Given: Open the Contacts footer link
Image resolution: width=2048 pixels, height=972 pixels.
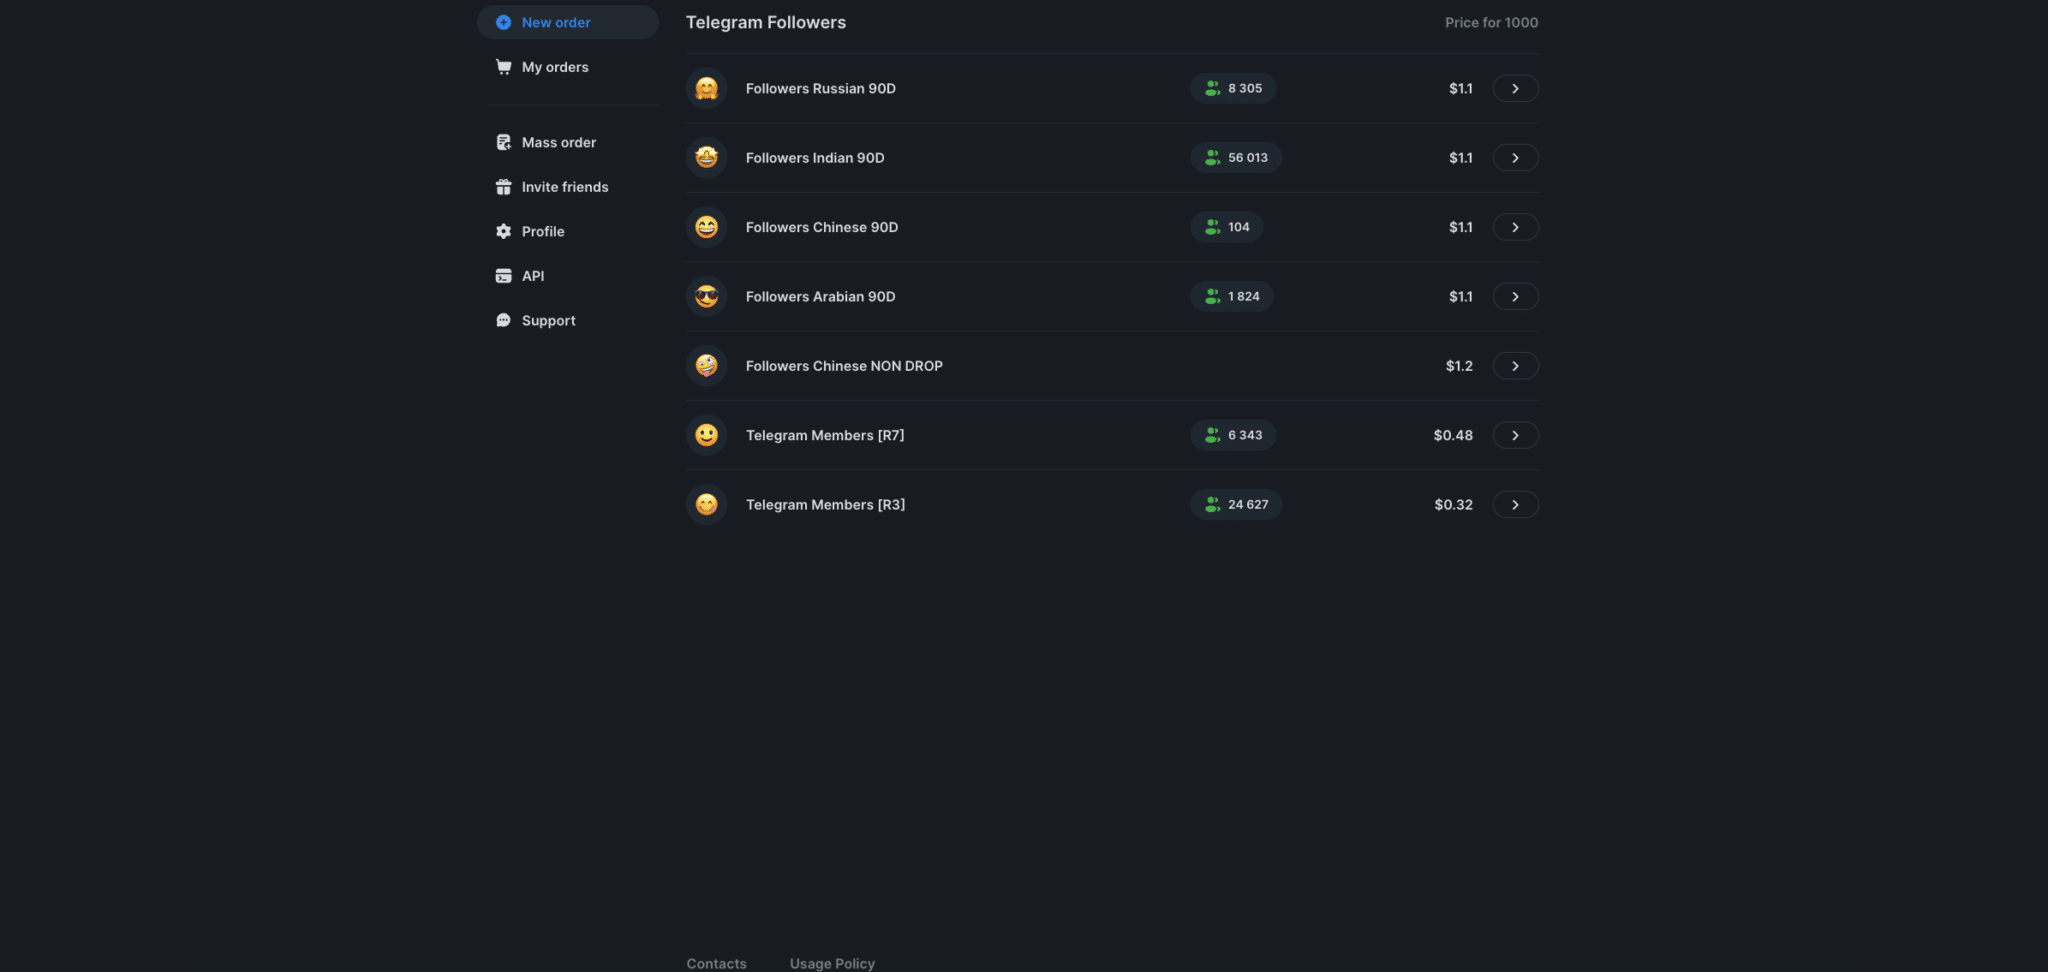Looking at the screenshot, I should pyautogui.click(x=716, y=963).
